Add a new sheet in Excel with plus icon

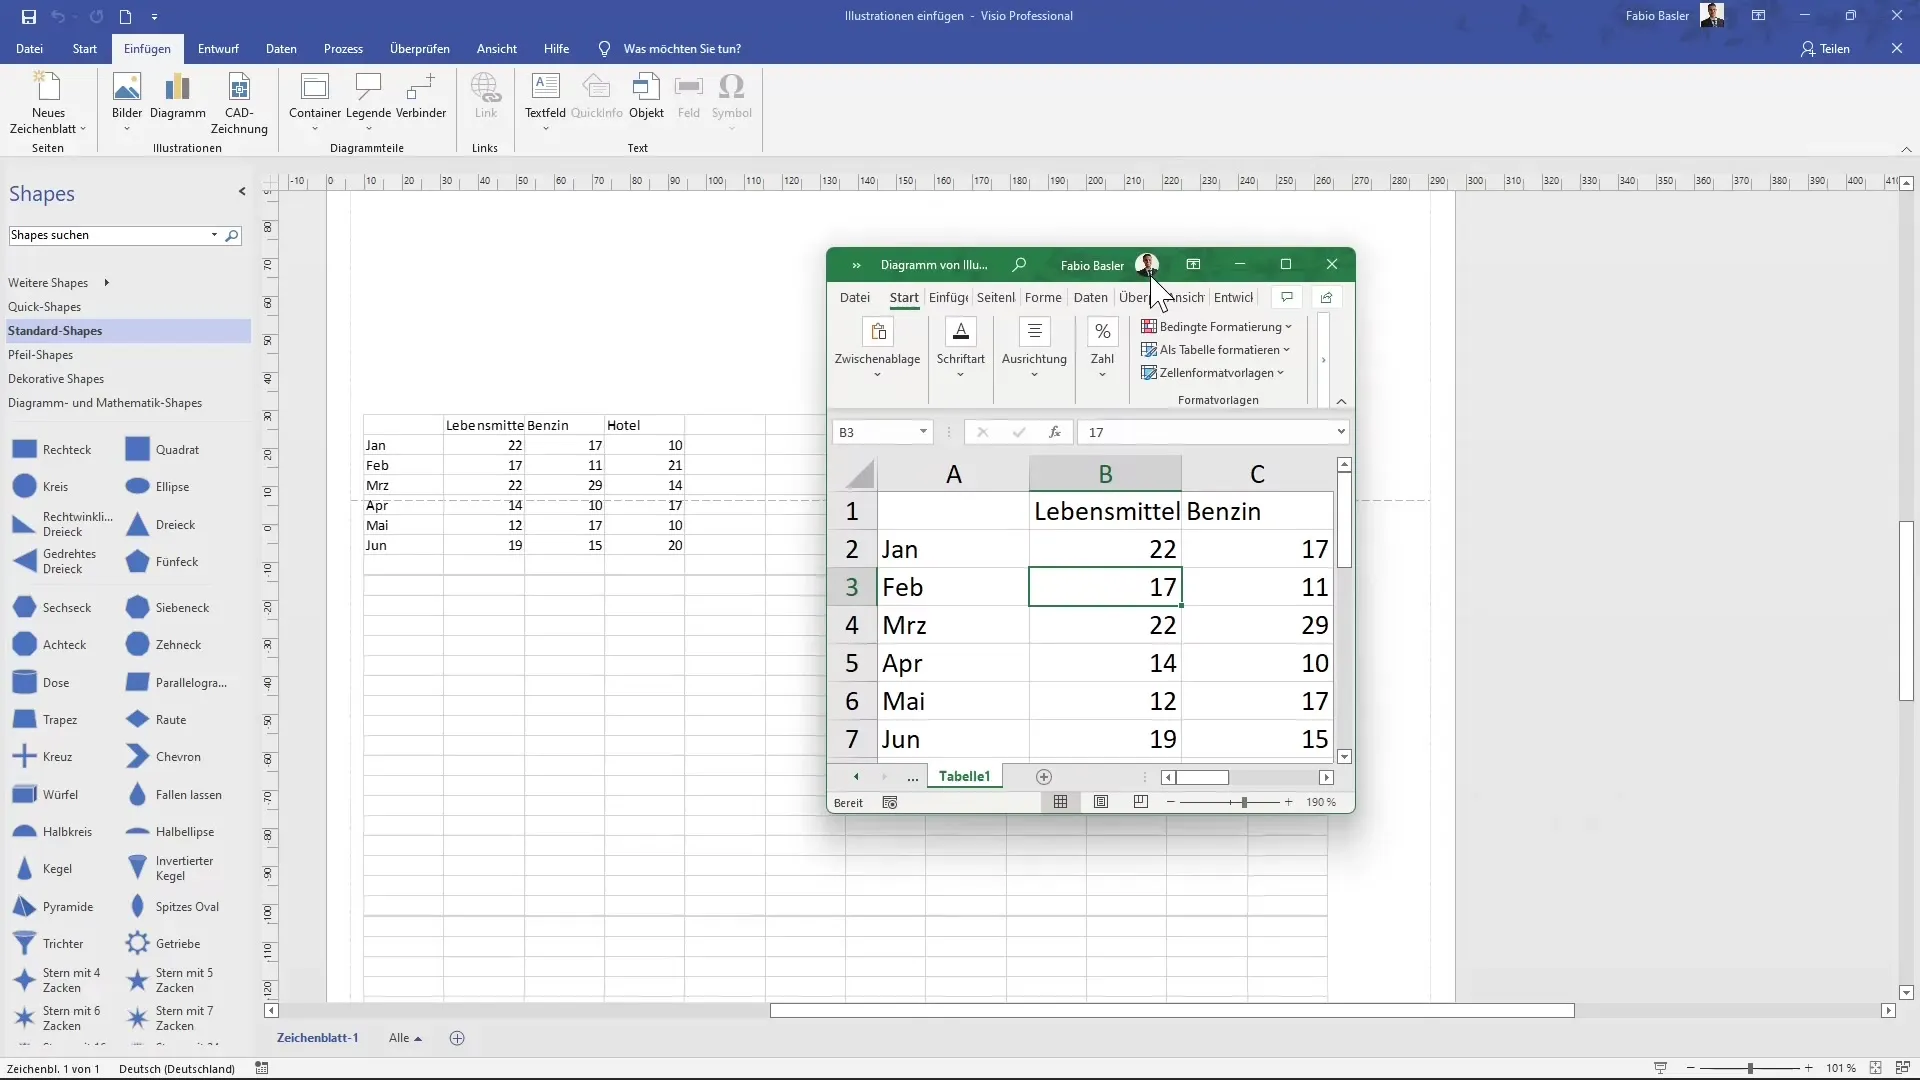pyautogui.click(x=1044, y=777)
